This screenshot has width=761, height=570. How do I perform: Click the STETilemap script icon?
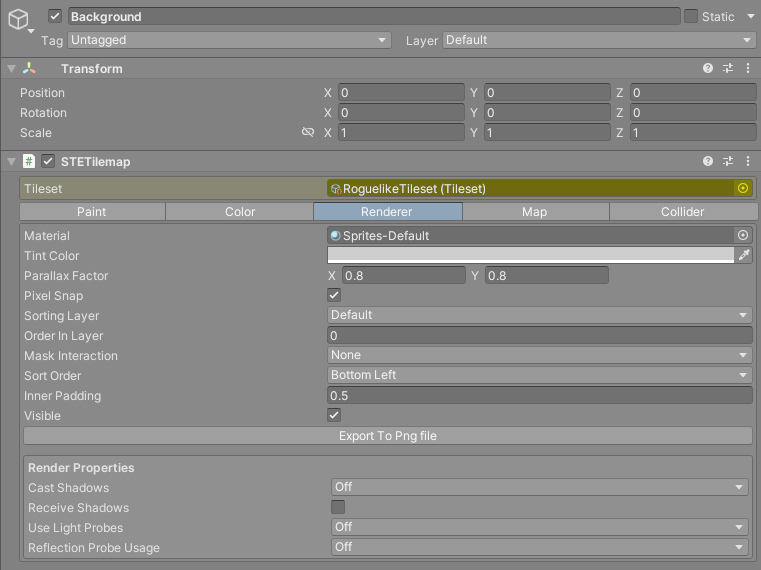29,161
